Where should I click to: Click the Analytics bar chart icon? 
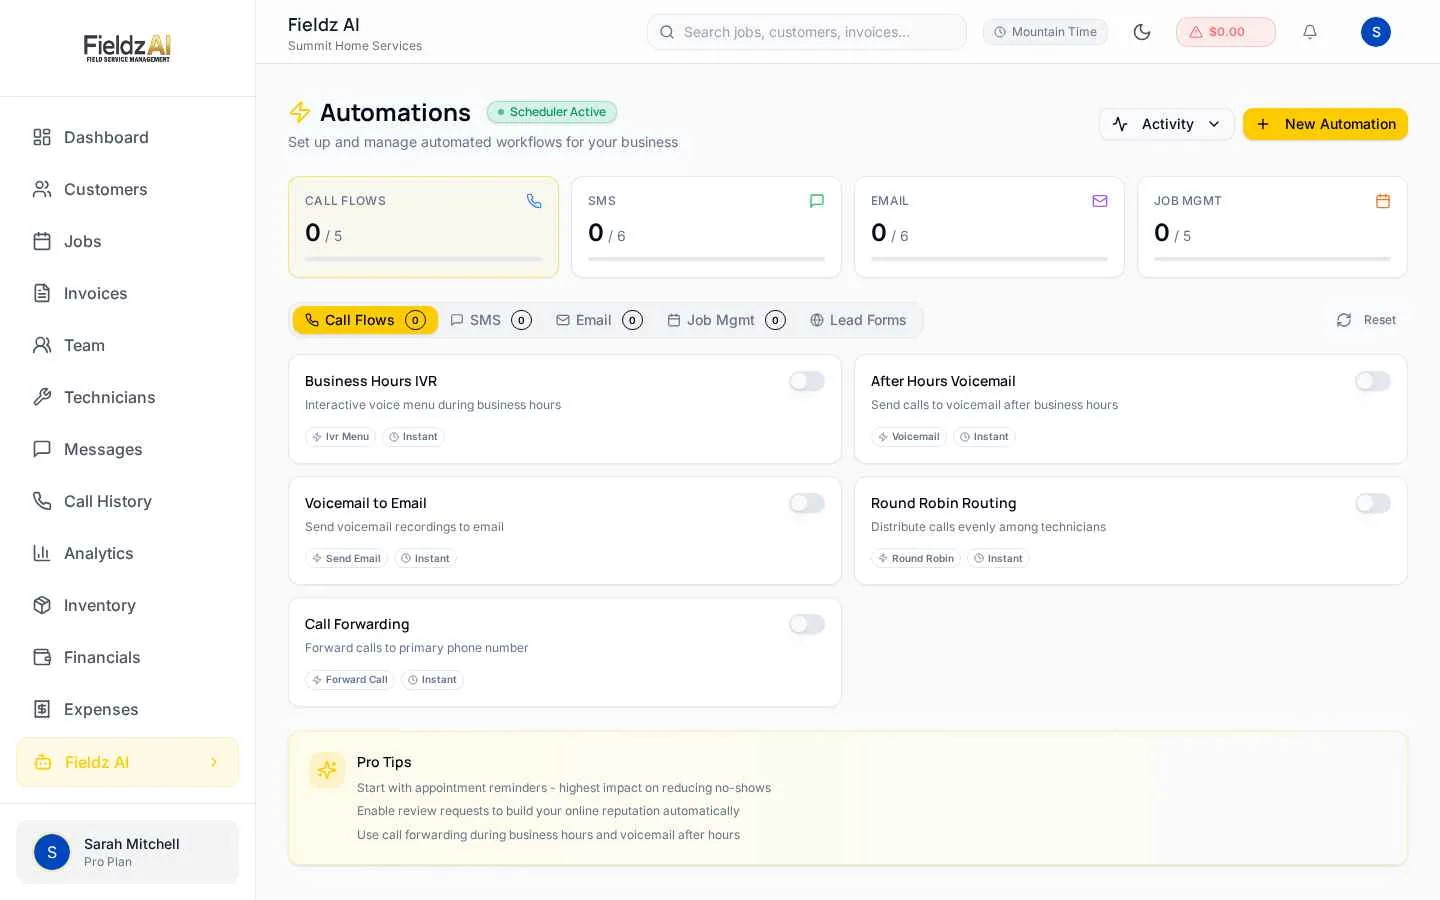pos(42,553)
